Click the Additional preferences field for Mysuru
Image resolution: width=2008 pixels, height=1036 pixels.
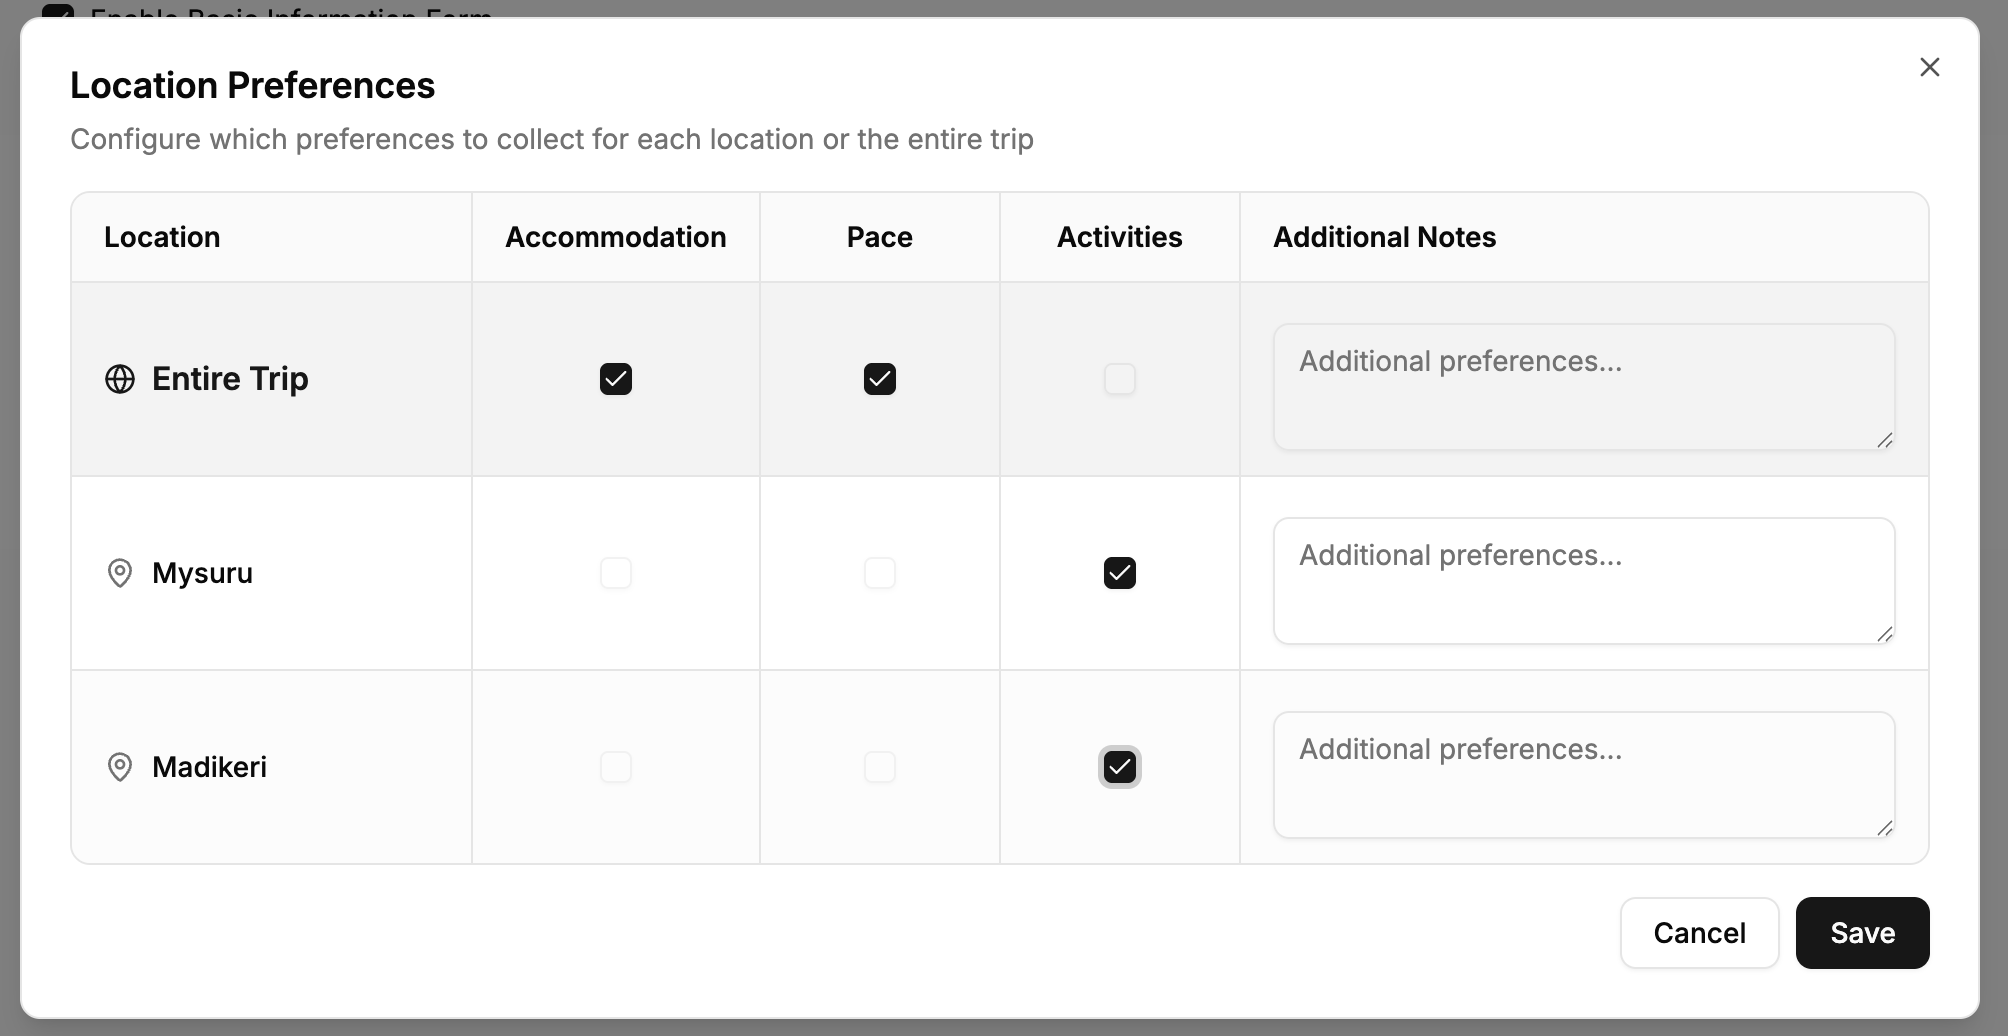click(1583, 581)
